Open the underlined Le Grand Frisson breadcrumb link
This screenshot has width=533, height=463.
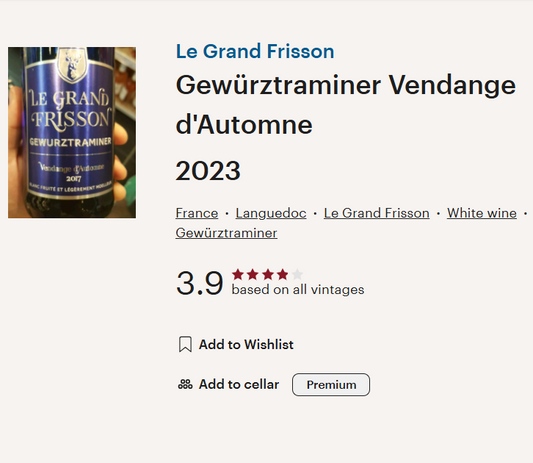(x=377, y=213)
